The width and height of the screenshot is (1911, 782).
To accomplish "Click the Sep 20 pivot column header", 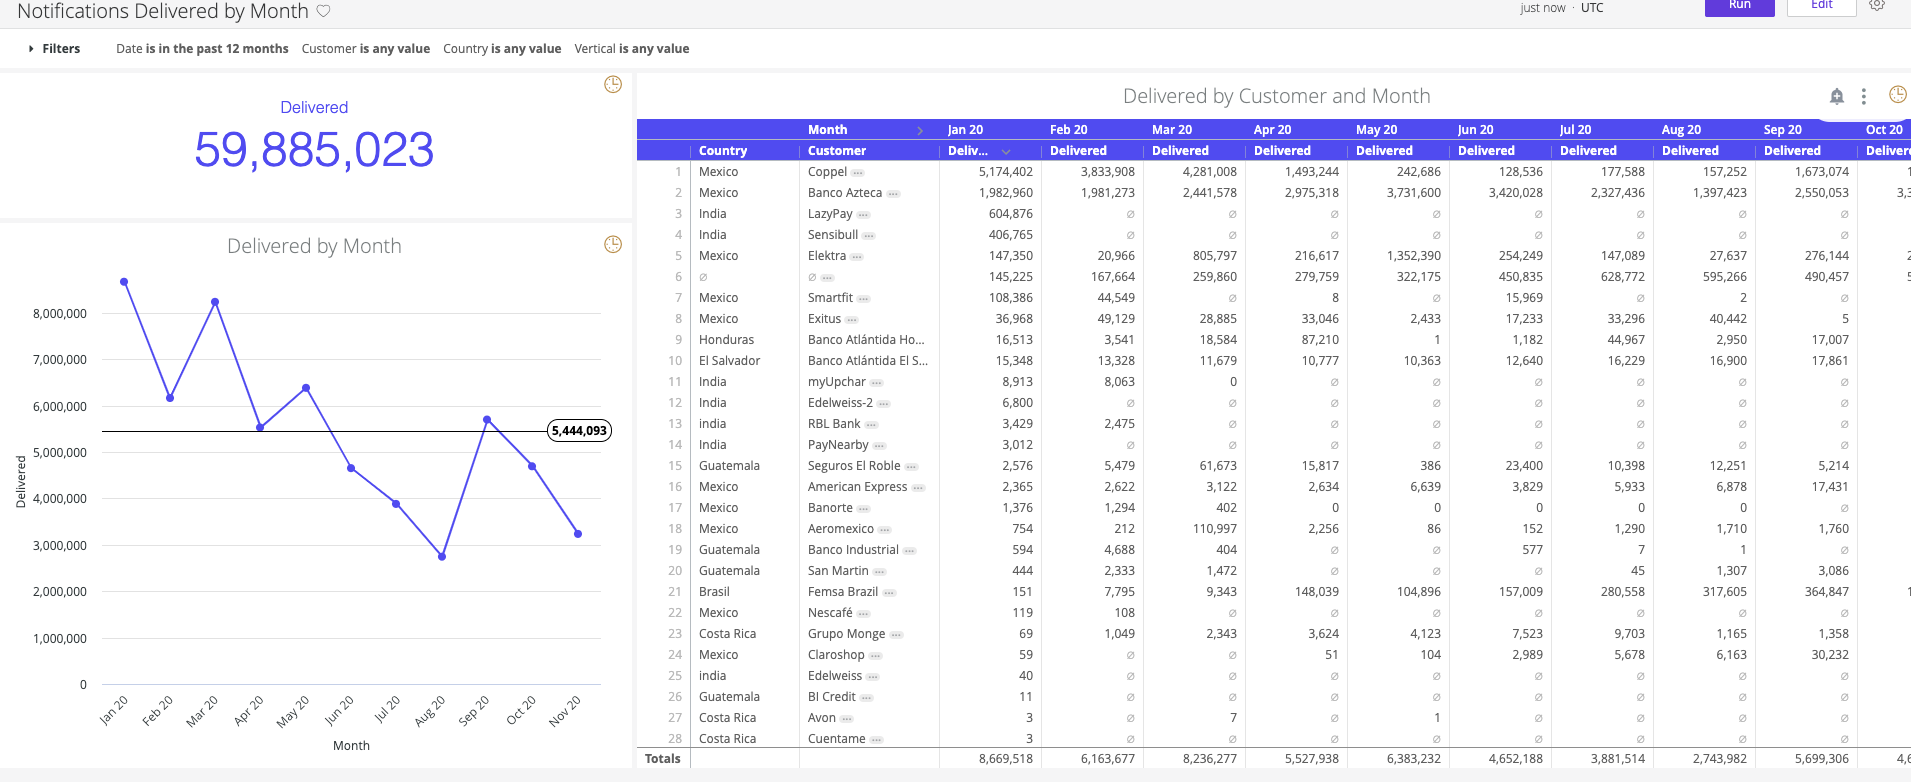I will (x=1783, y=130).
